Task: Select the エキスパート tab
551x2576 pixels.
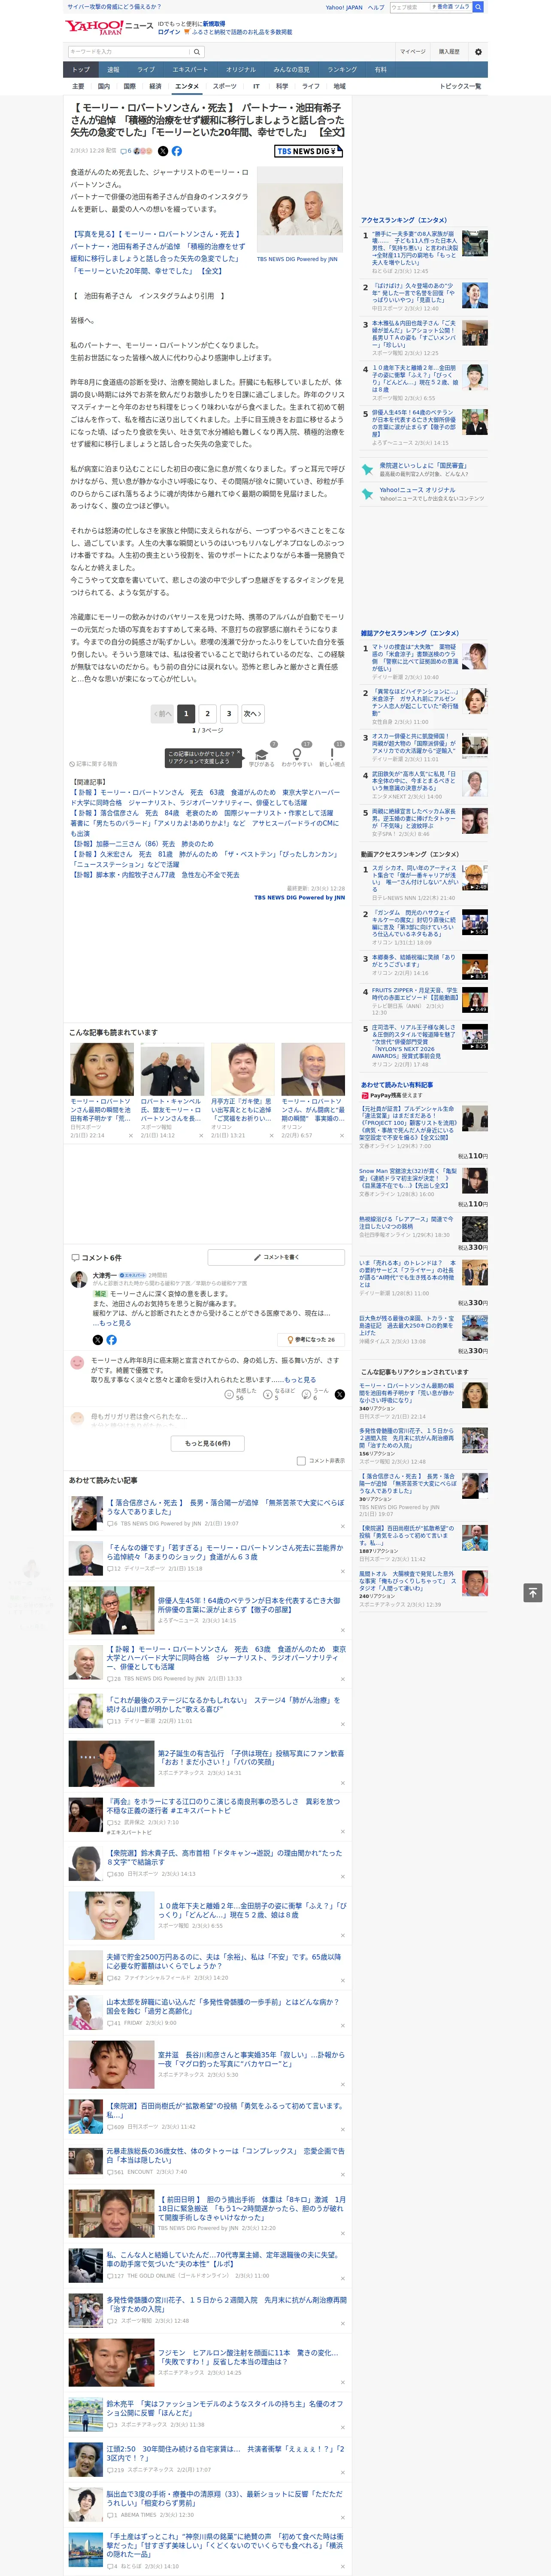Action: [x=190, y=70]
